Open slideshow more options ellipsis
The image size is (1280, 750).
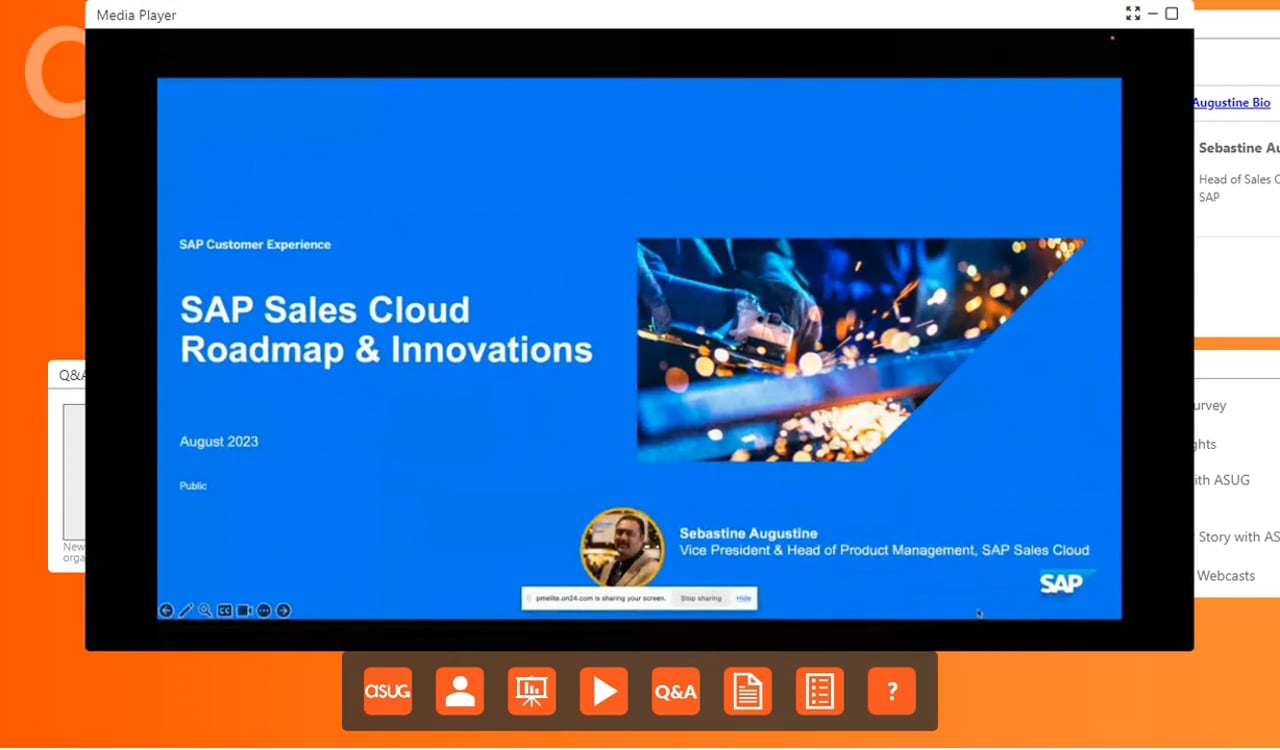coord(264,610)
